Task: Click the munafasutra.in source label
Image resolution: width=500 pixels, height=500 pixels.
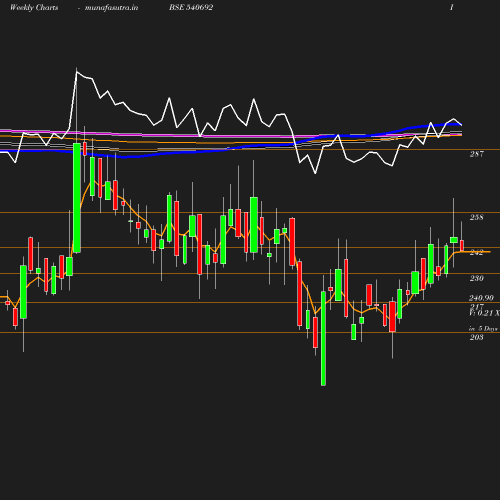Action: point(111,8)
